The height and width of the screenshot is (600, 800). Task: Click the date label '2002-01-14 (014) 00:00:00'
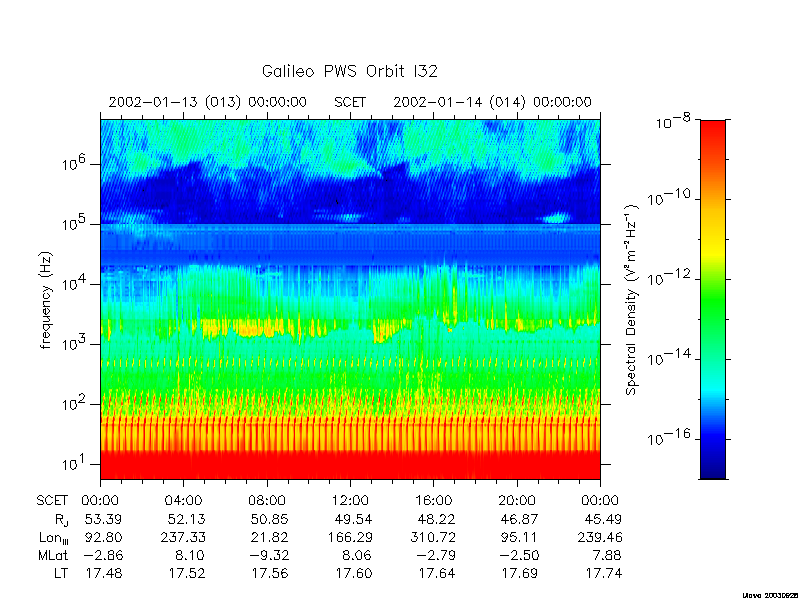492,102
